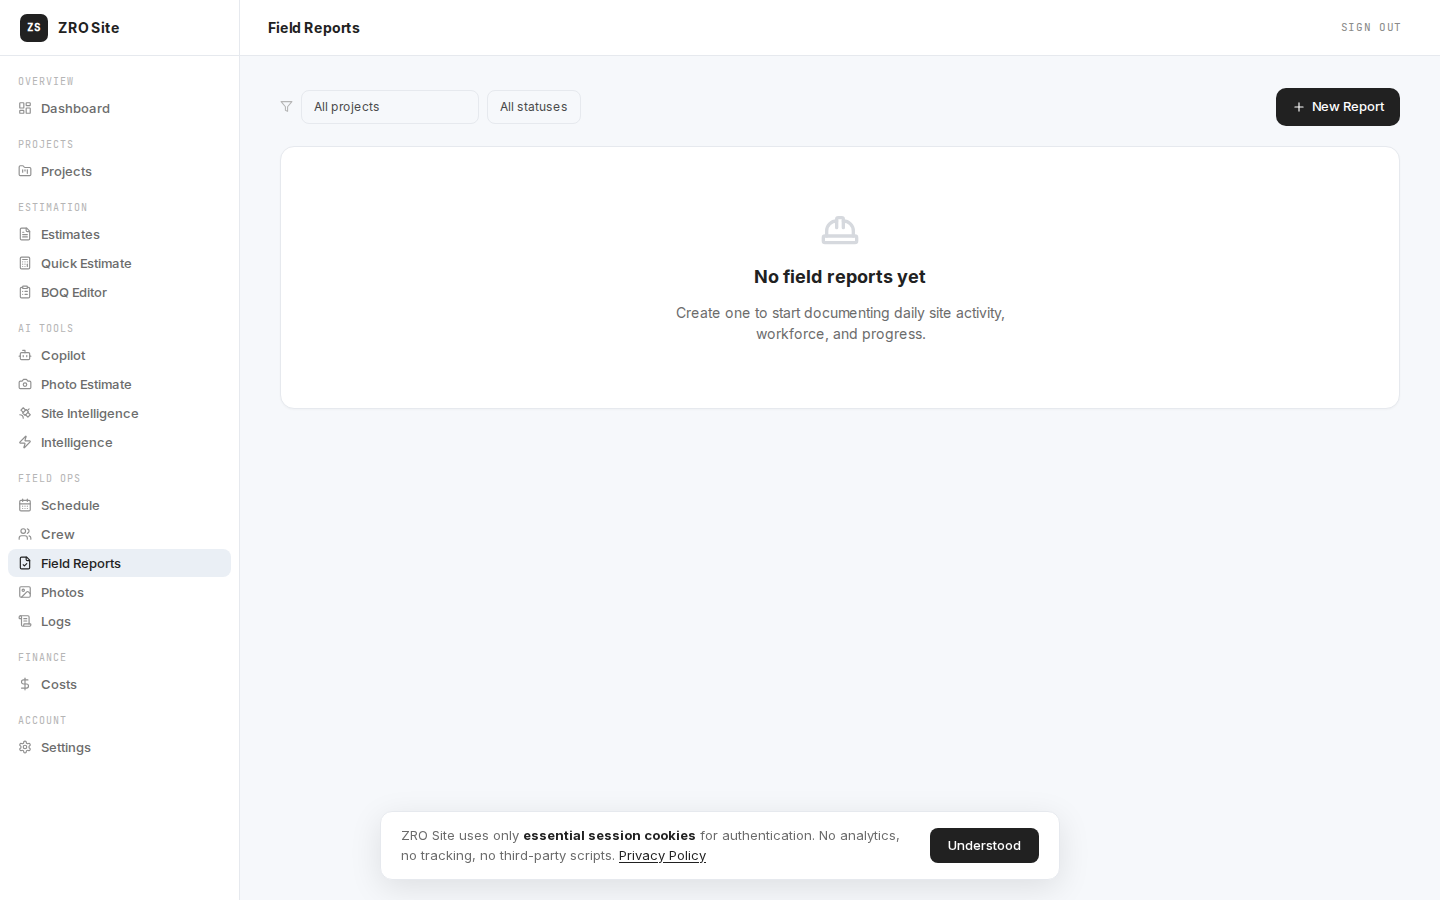Click the Intelligence lightning bolt icon
Viewport: 1440px width, 900px height.
pyautogui.click(x=25, y=442)
